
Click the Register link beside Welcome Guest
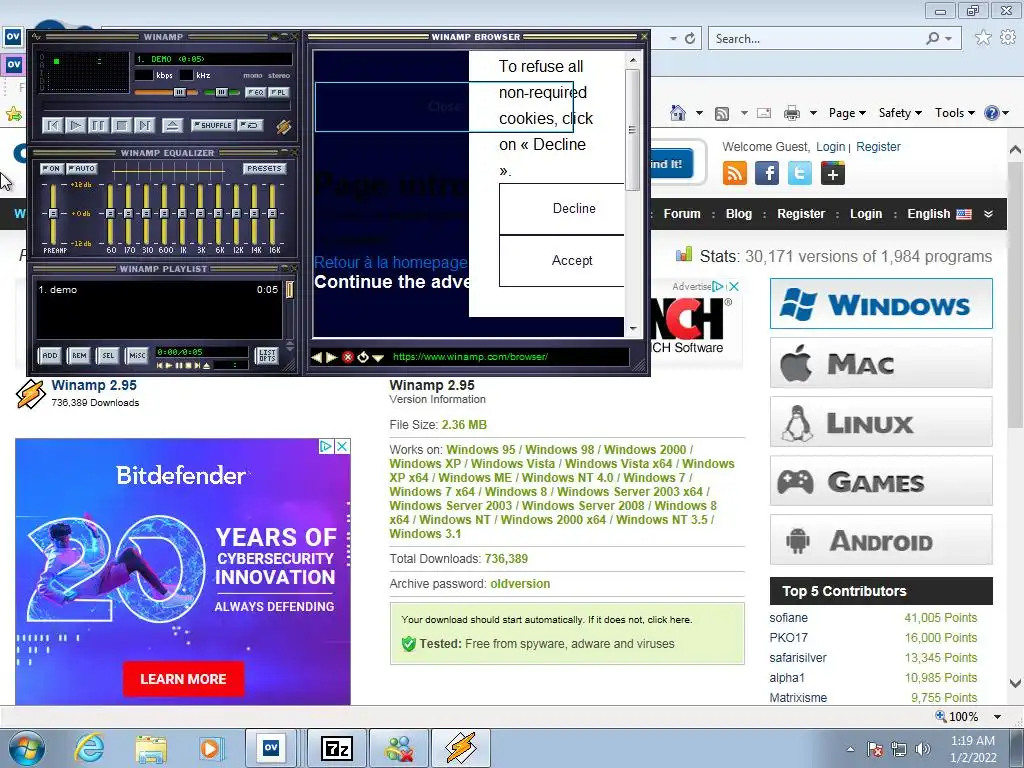coord(878,147)
